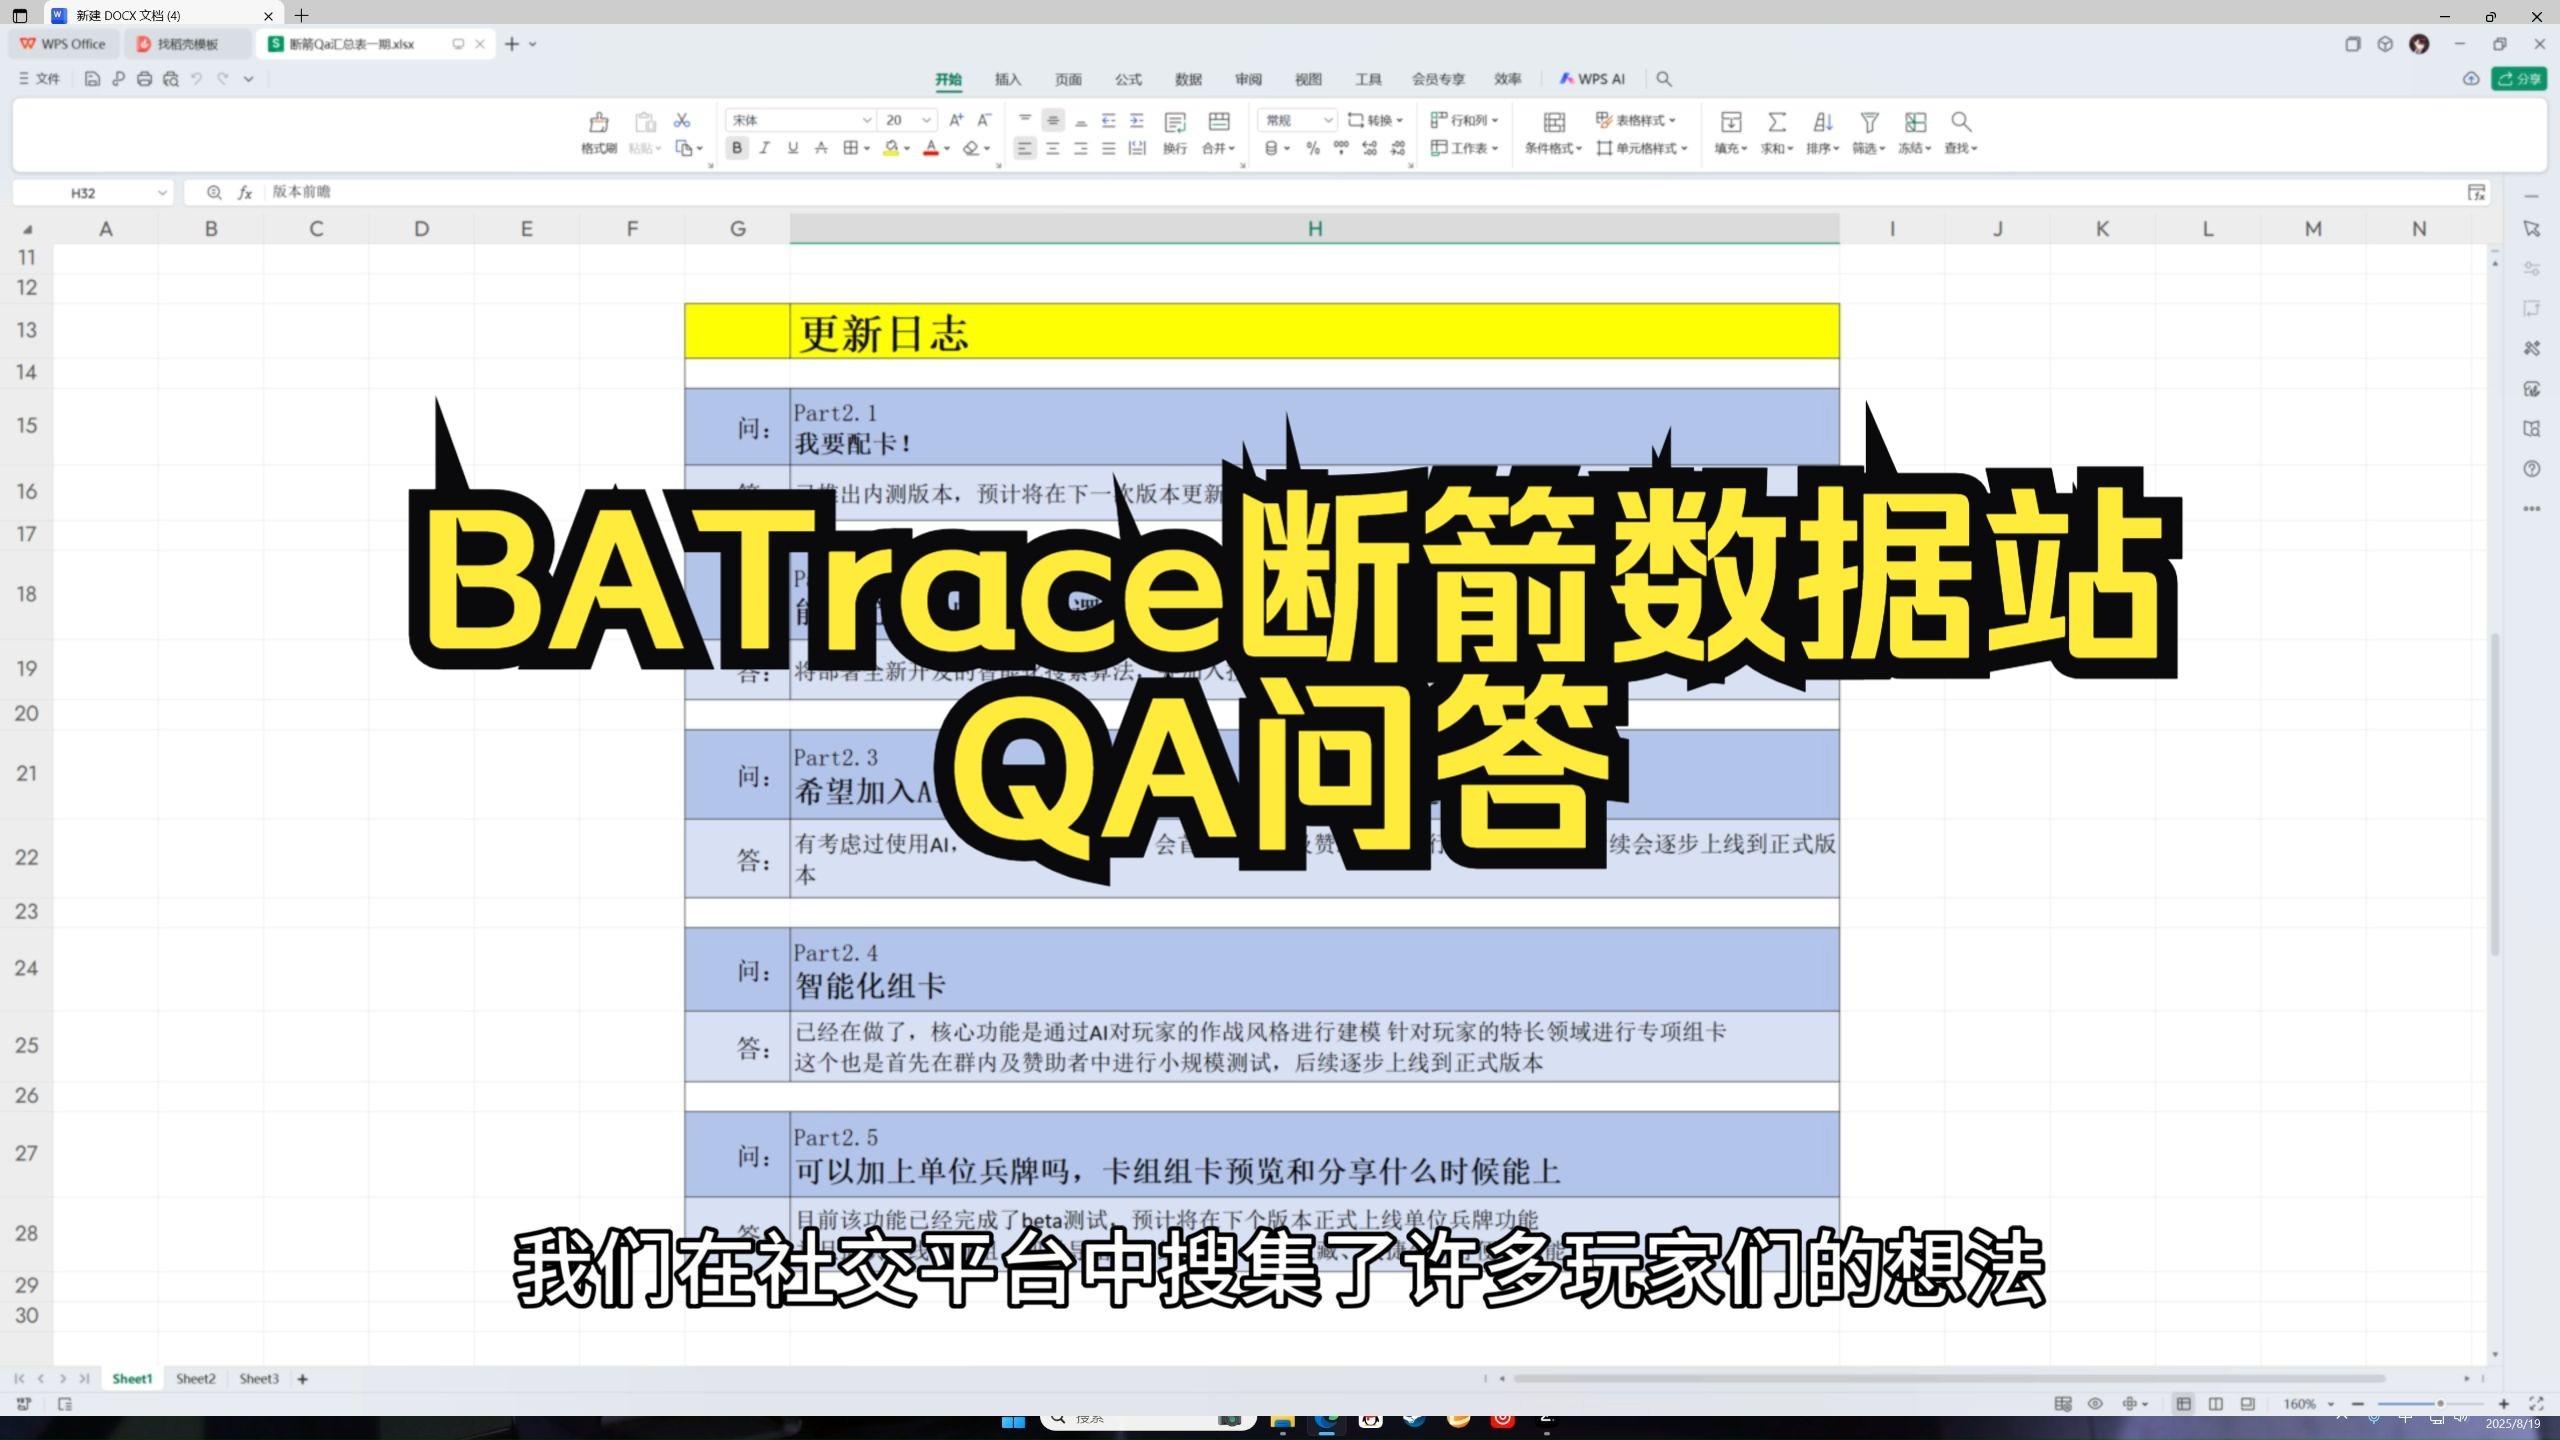
Task: Toggle Italic formatting
Action: pyautogui.click(x=765, y=148)
